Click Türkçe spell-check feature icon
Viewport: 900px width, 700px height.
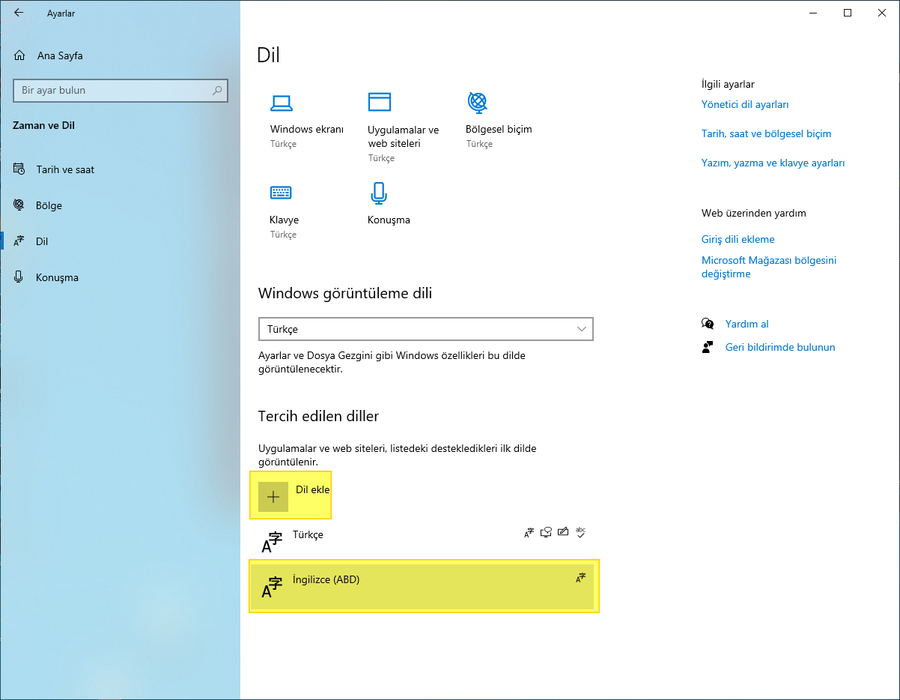pyautogui.click(x=580, y=532)
